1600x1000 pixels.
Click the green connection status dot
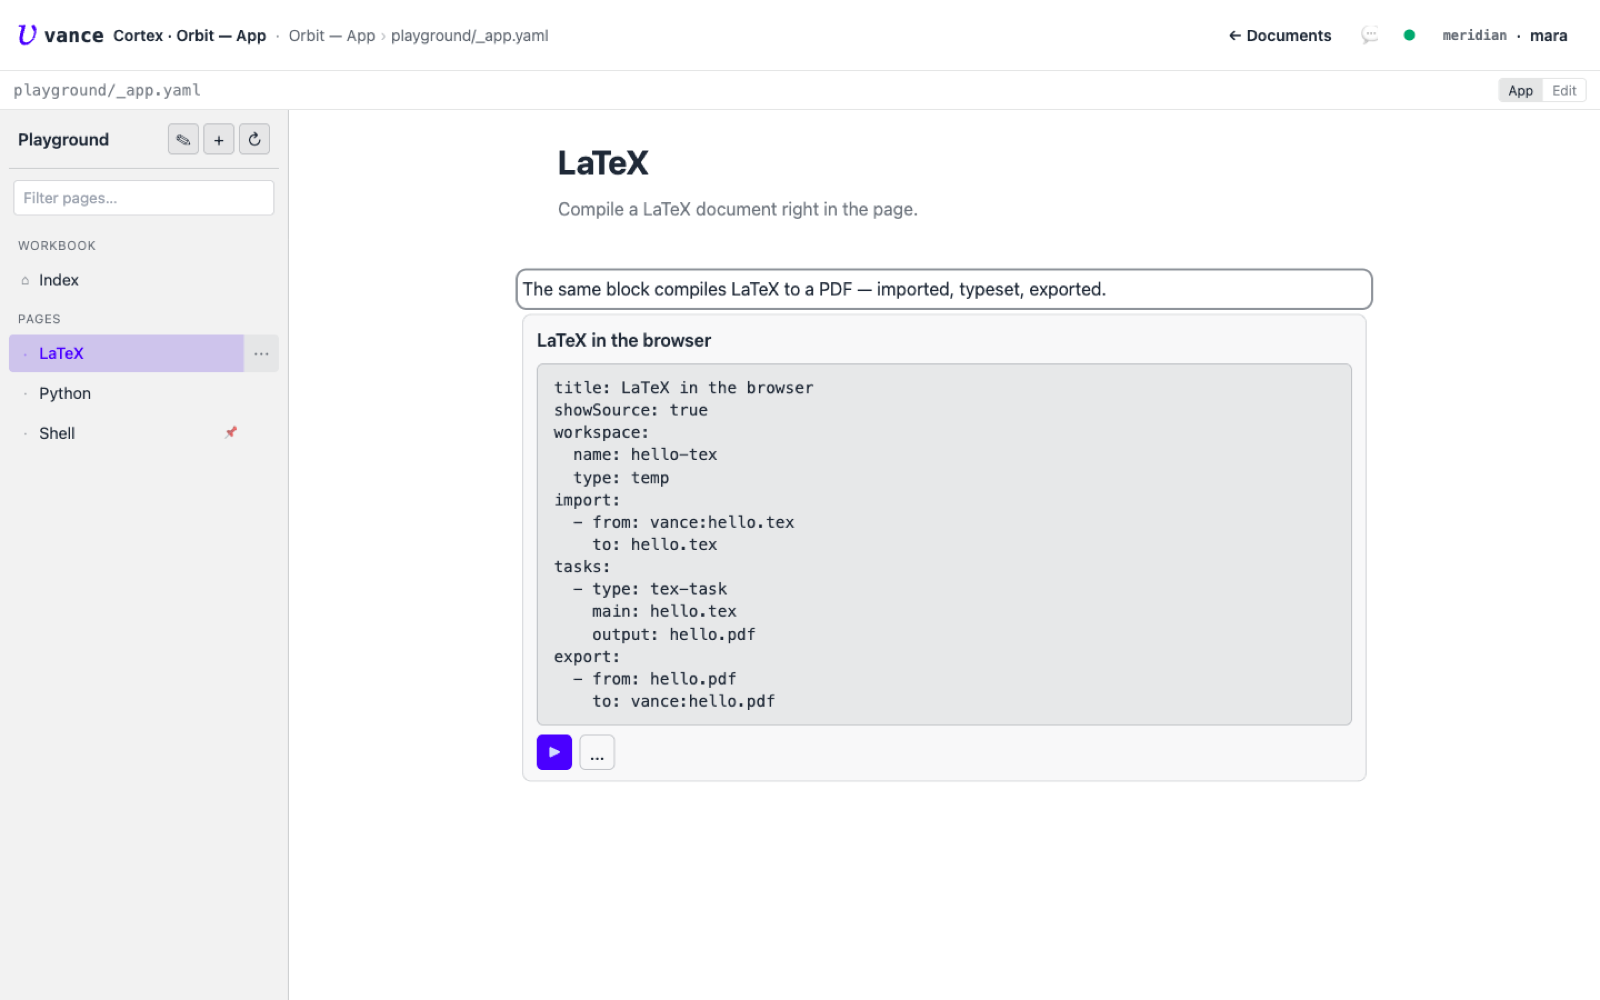1409,35
